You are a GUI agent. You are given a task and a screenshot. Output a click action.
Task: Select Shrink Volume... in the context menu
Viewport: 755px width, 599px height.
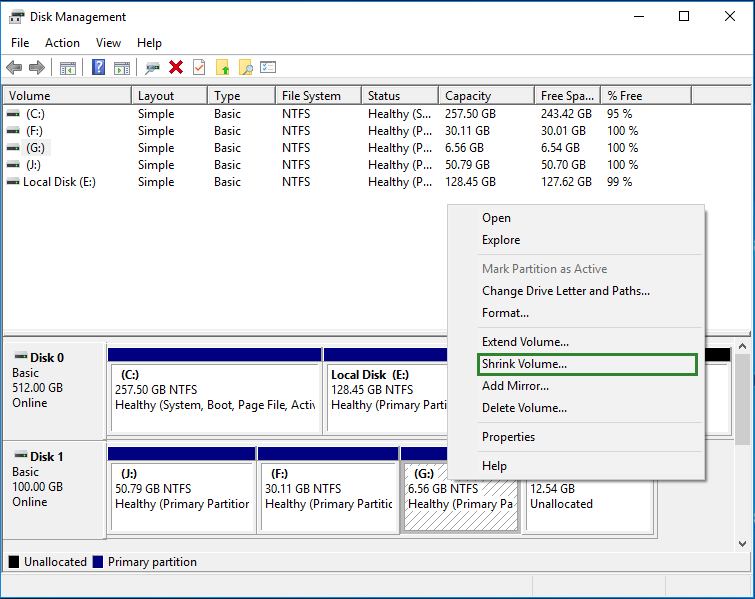point(587,364)
